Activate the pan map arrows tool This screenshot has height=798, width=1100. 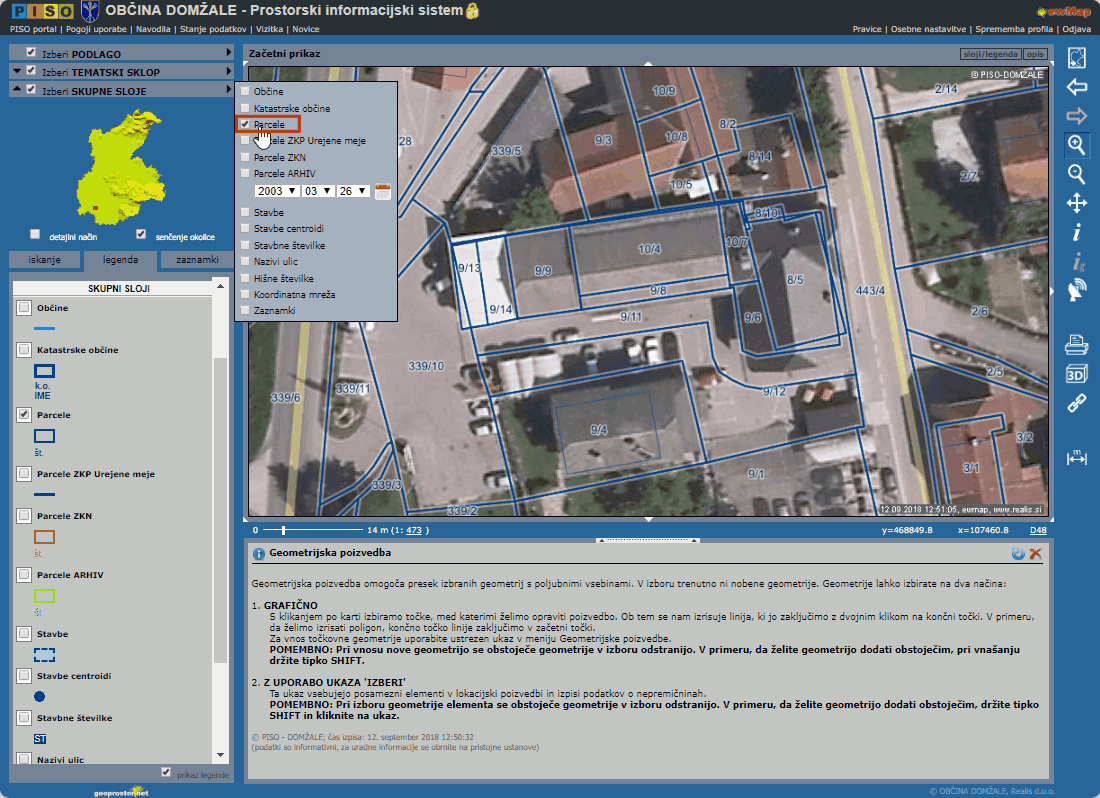coord(1077,203)
